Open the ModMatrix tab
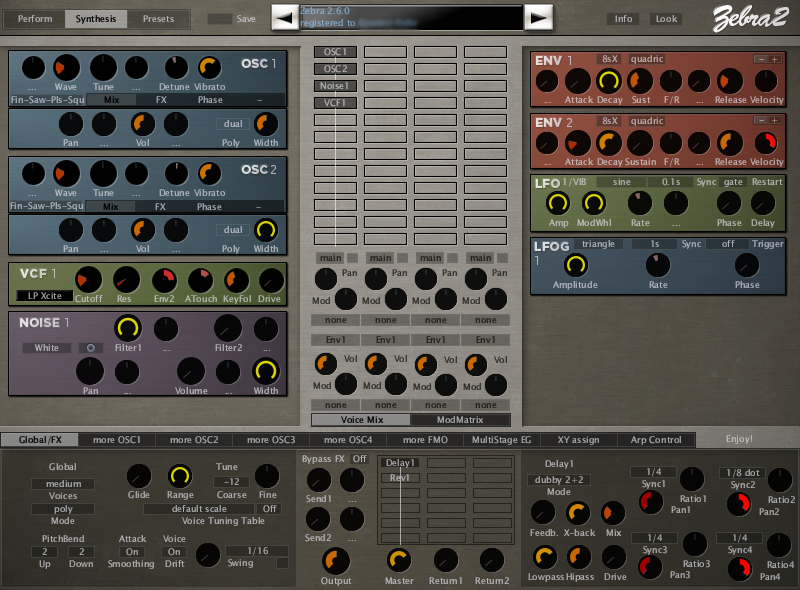This screenshot has height=590, width=800. (x=460, y=420)
